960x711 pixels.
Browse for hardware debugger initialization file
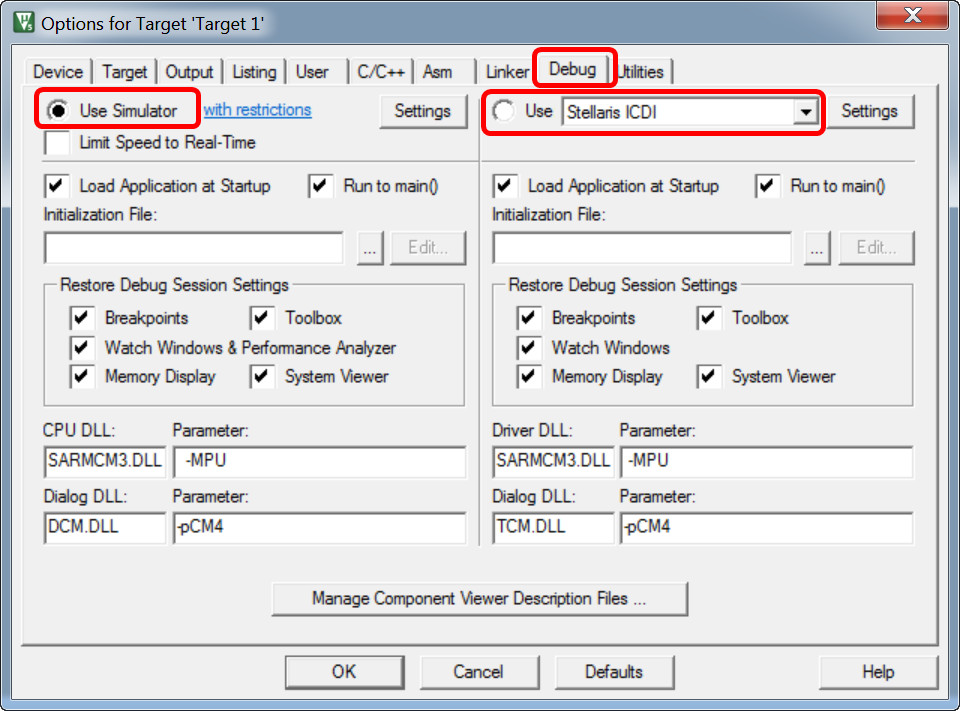tap(817, 248)
